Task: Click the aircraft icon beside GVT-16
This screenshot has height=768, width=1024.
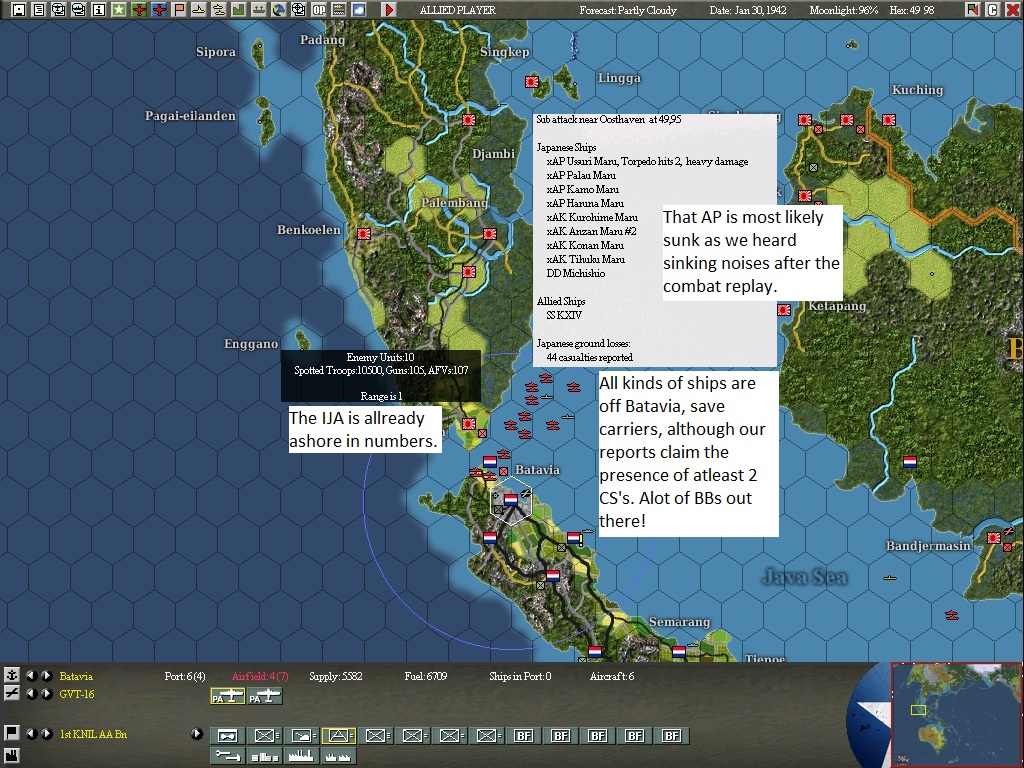Action: (x=11, y=694)
